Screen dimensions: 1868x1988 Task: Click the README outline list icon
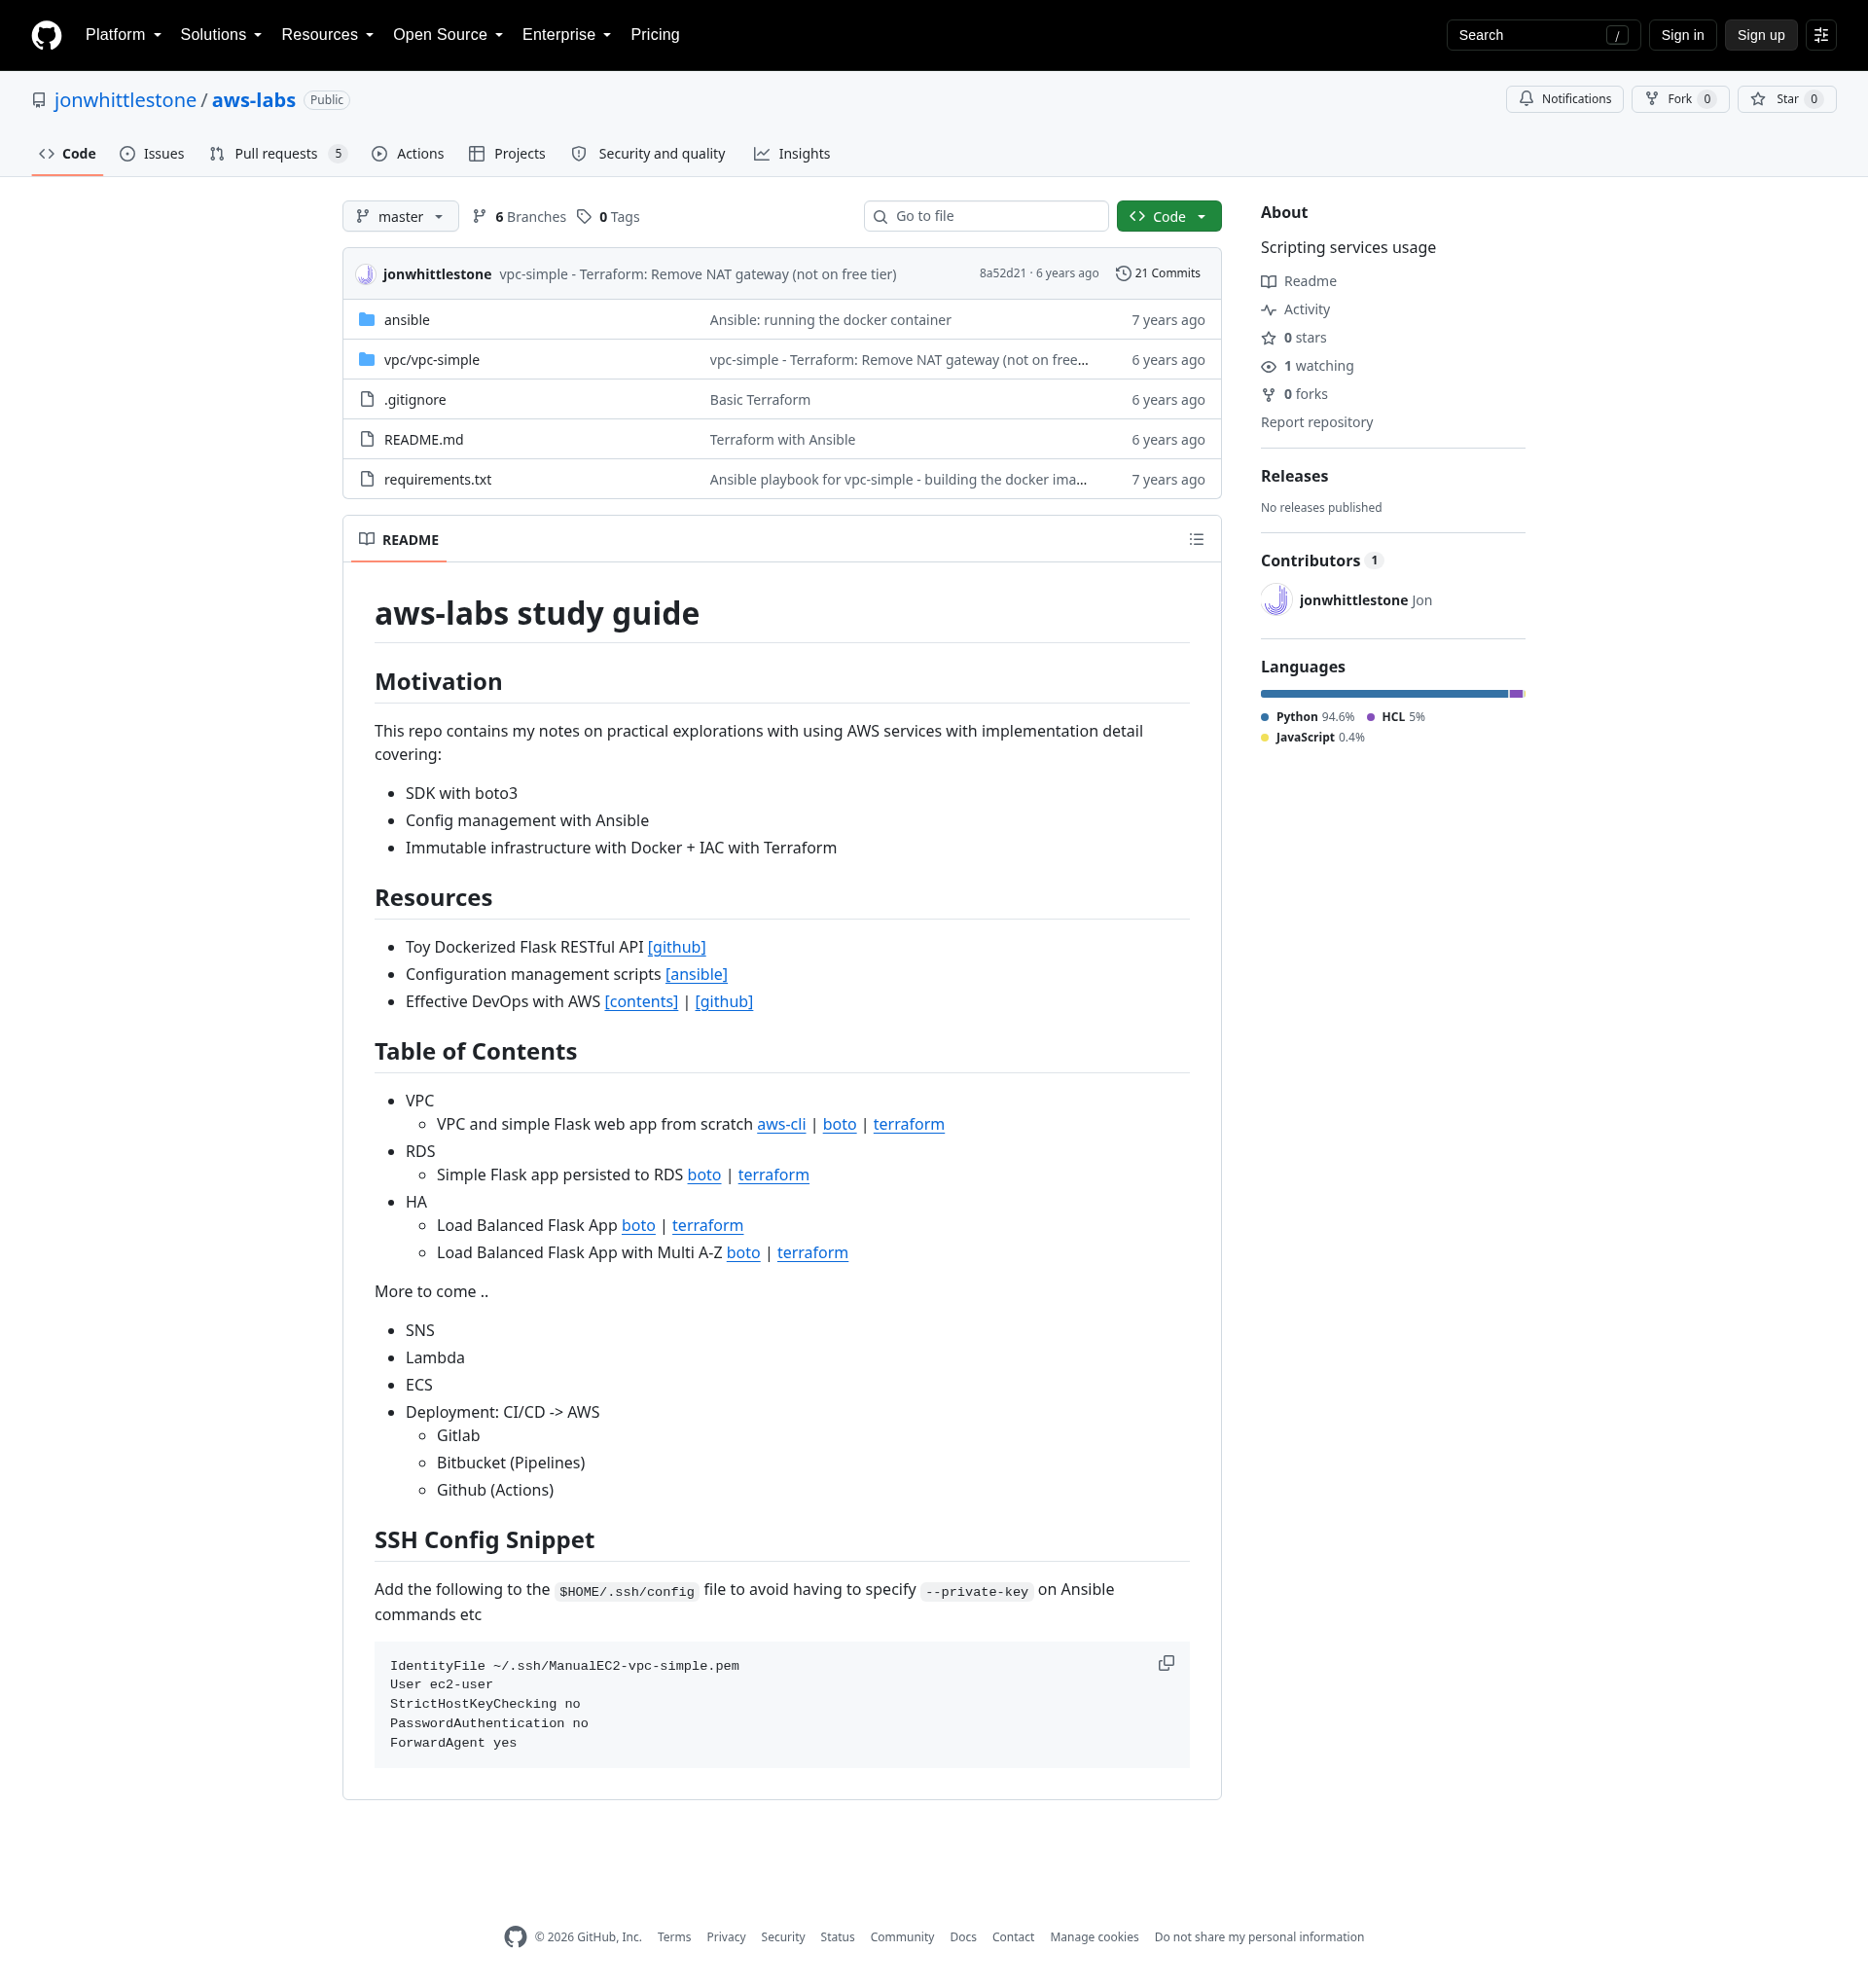tap(1196, 540)
